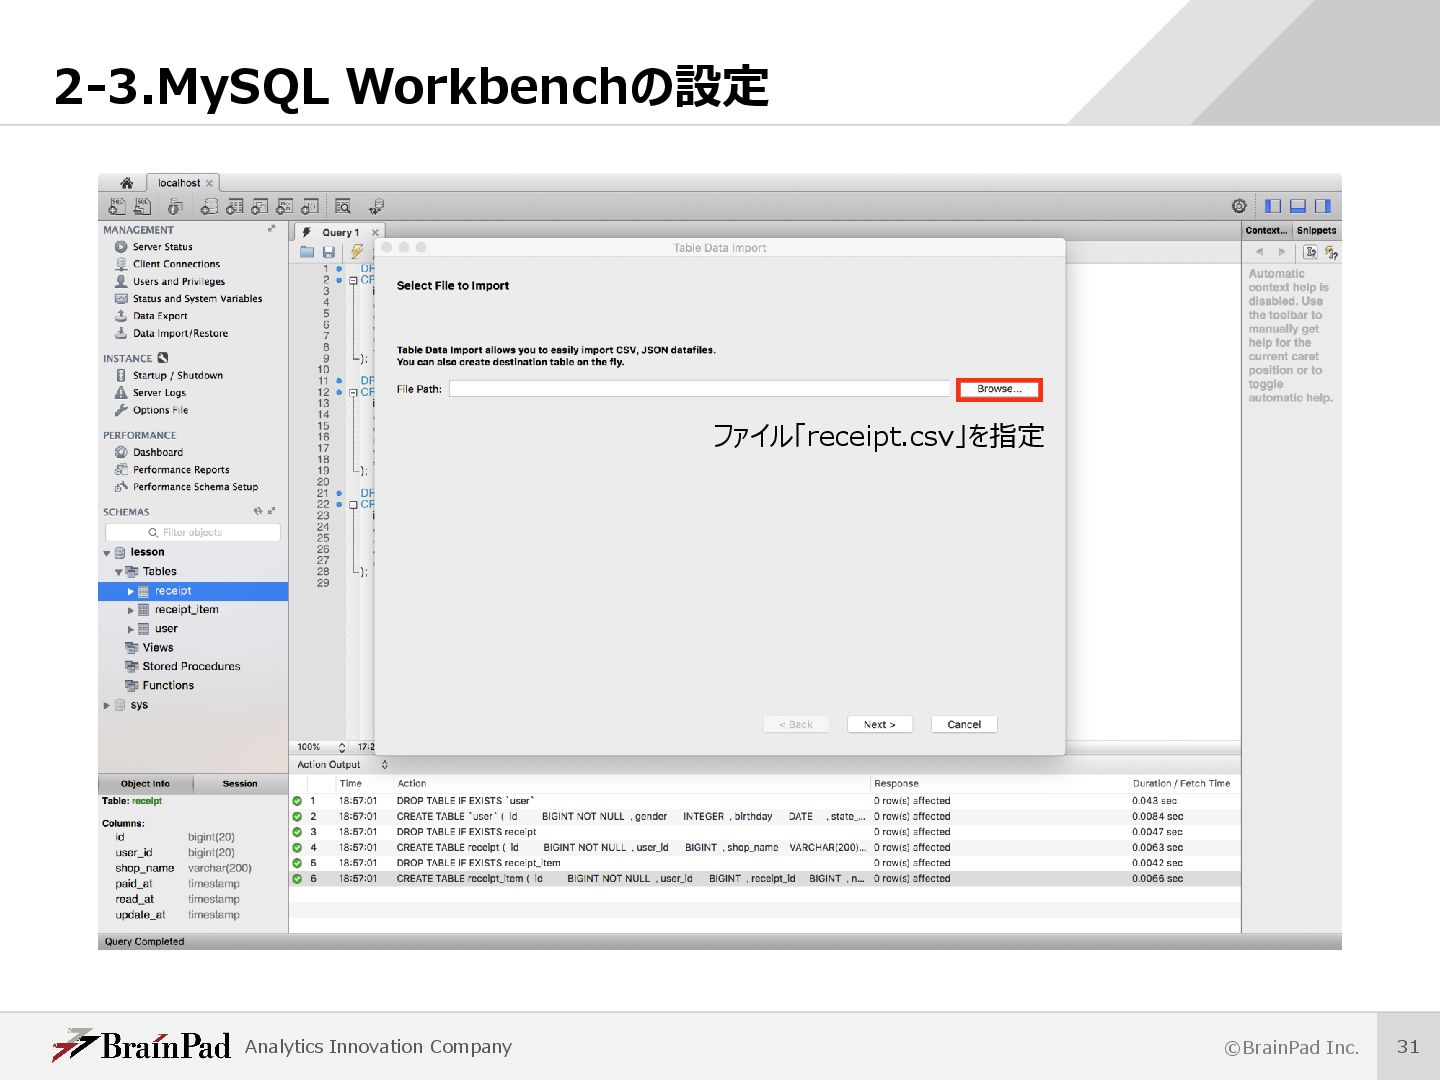The image size is (1440, 1080).
Task: Close the Query 1 tab
Action: (x=375, y=232)
